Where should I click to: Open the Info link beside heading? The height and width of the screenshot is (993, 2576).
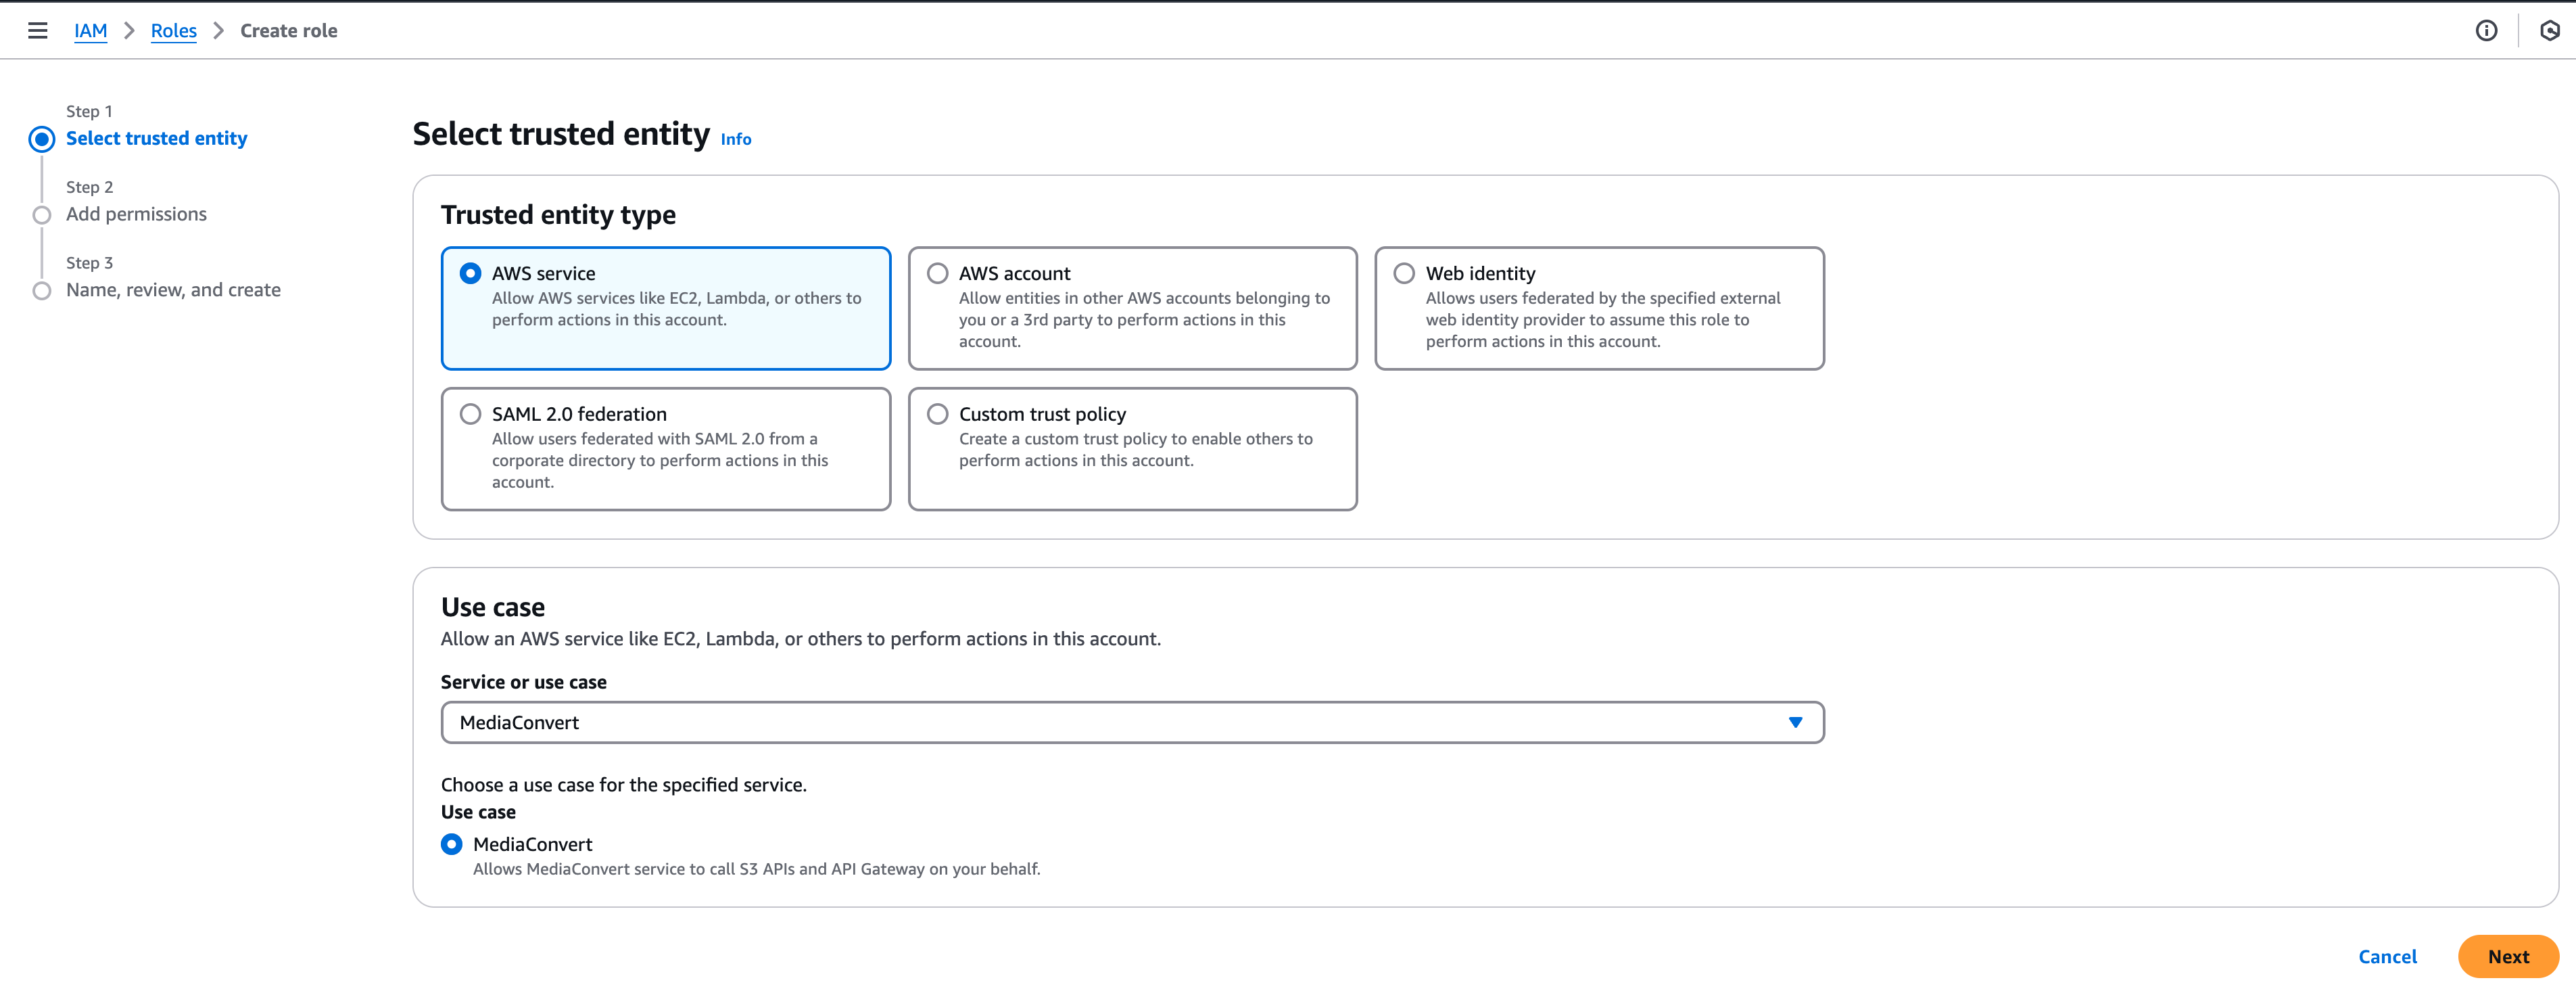pyautogui.click(x=736, y=140)
